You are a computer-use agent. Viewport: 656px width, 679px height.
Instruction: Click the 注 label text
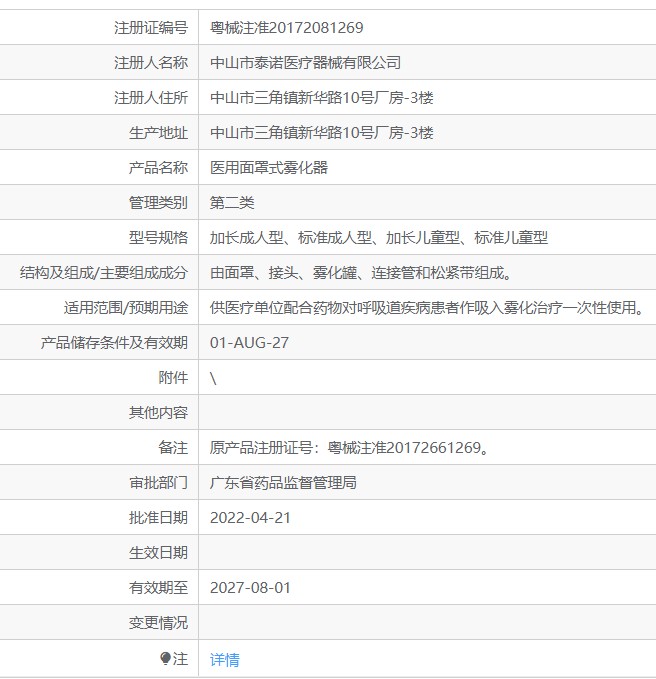180,659
